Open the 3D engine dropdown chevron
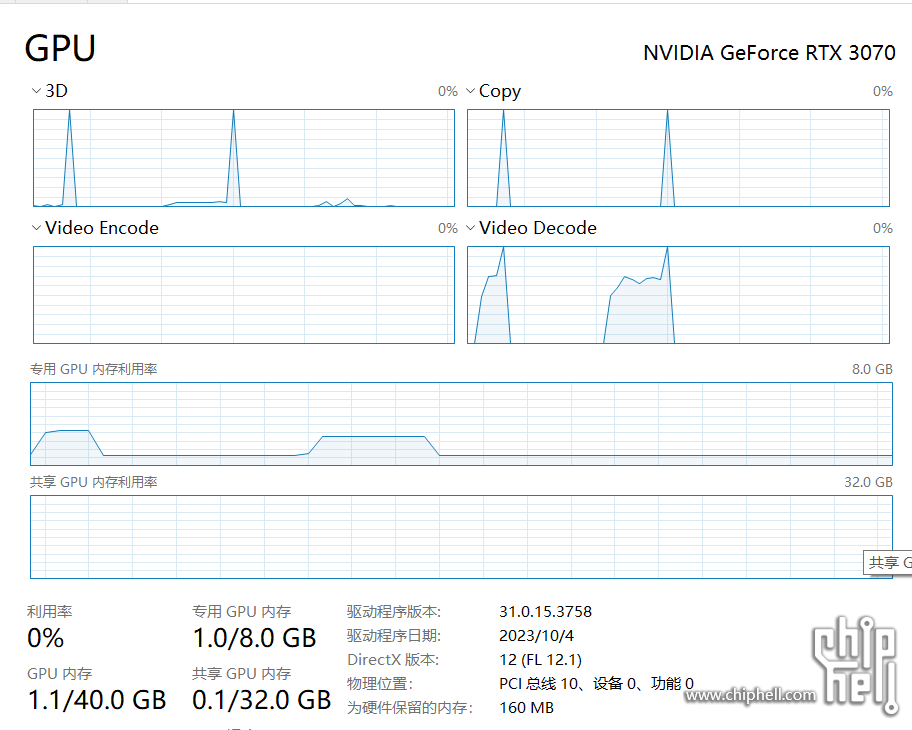This screenshot has width=912, height=730. pos(36,91)
